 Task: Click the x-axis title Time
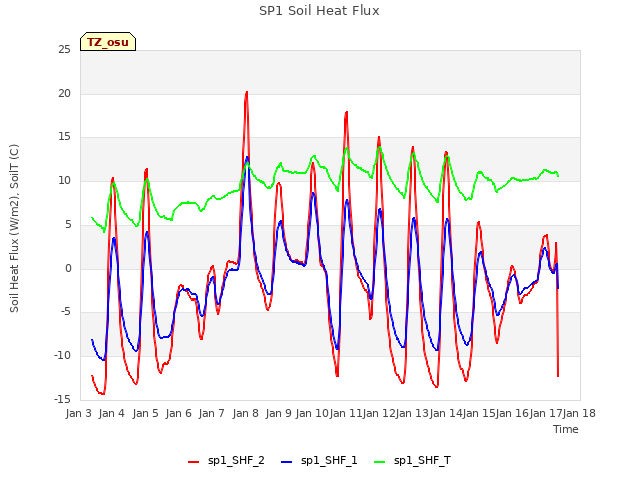(x=566, y=429)
